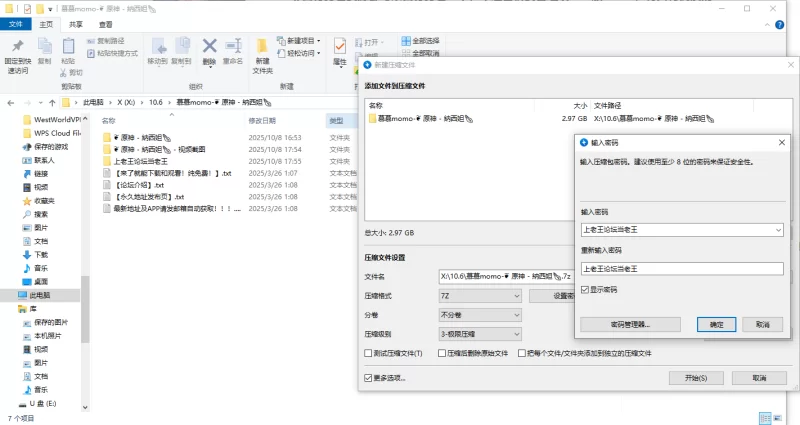Click the 重命名 rename icon
800x425 pixels.
[x=234, y=46]
